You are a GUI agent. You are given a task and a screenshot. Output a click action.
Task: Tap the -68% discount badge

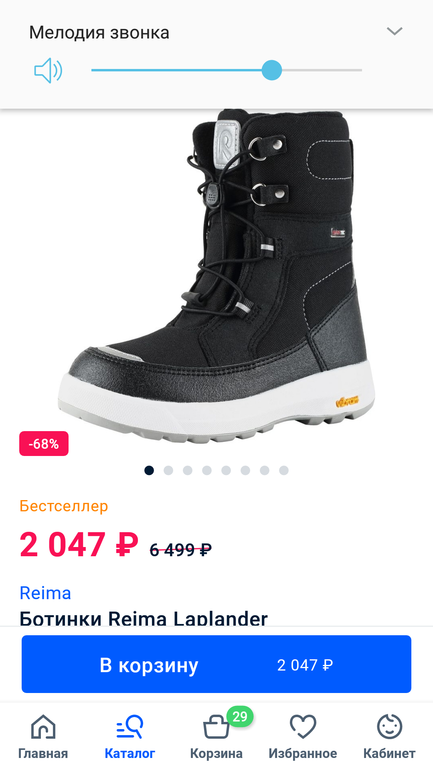point(44,444)
